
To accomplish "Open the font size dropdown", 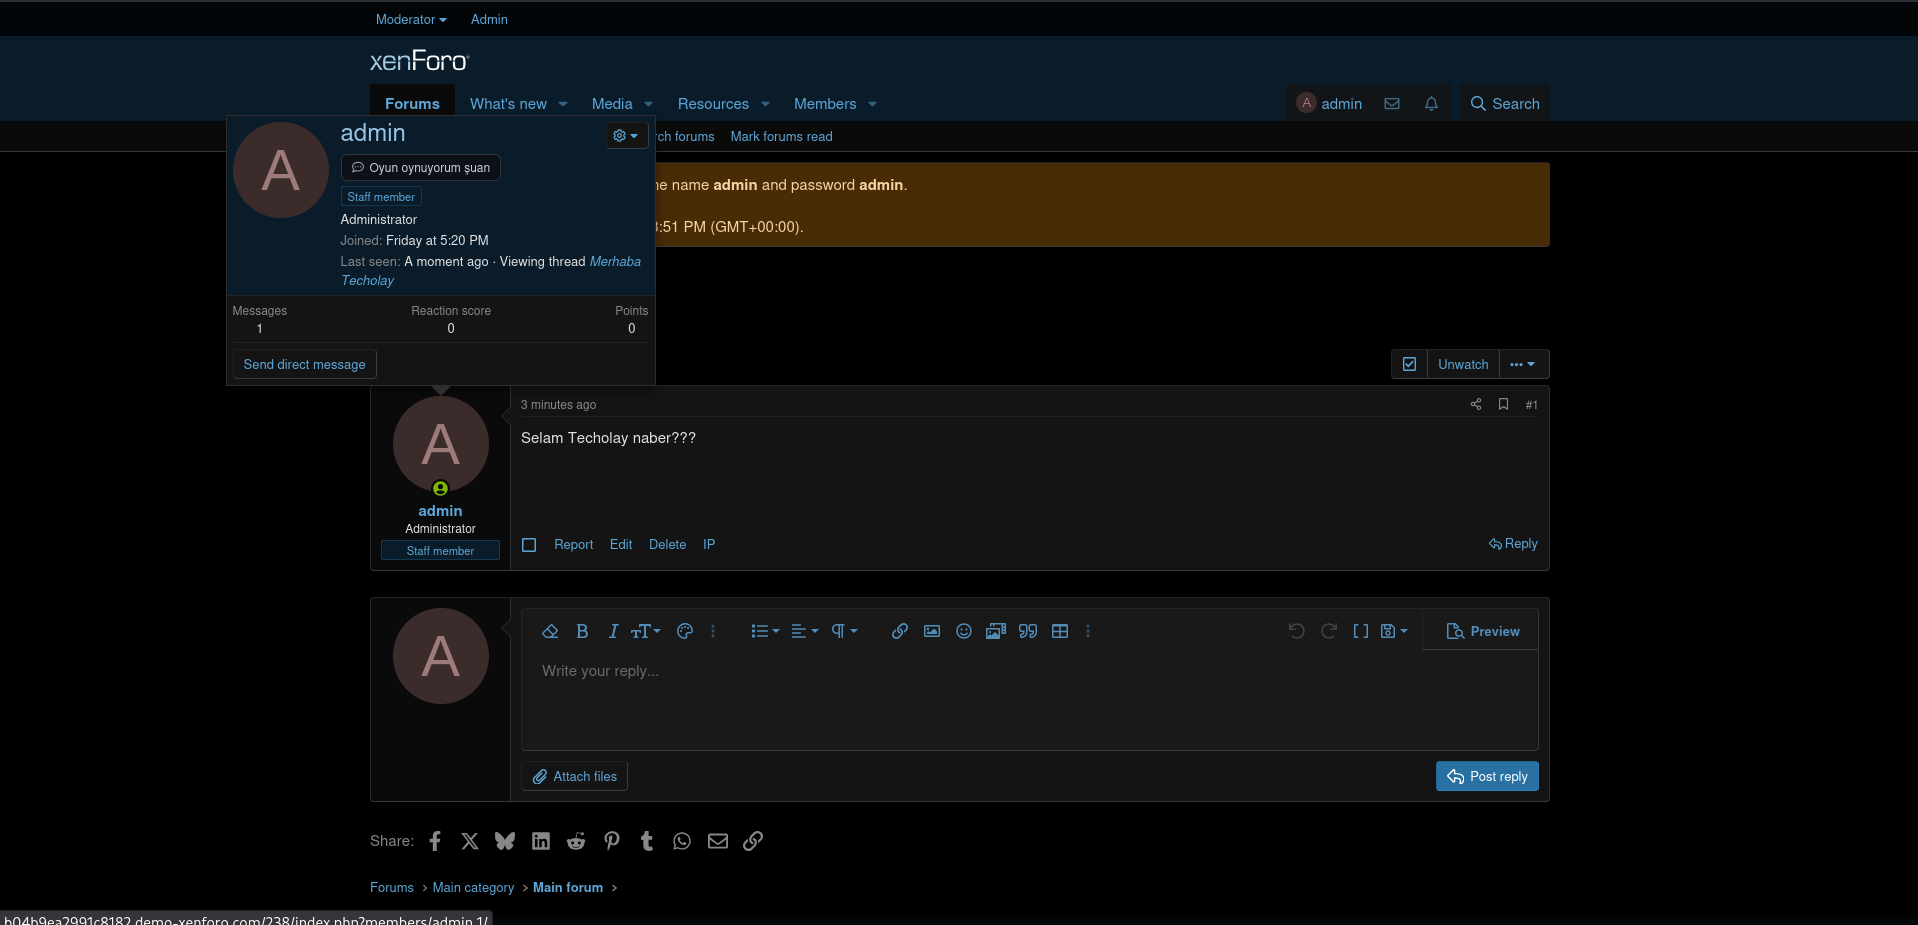I will pyautogui.click(x=646, y=631).
